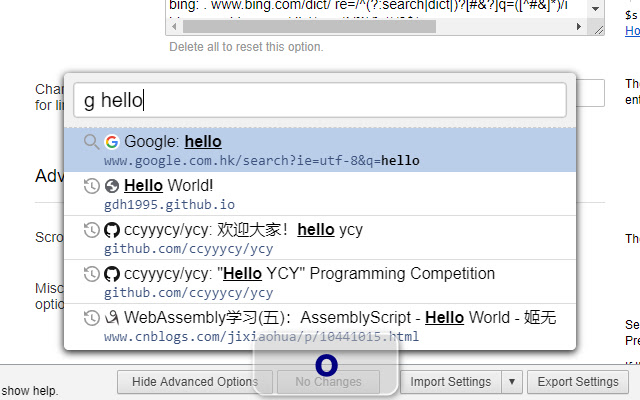Image resolution: width=640 pixels, height=400 pixels.
Task: Click history icon on Programming Competition row
Action: click(91, 274)
